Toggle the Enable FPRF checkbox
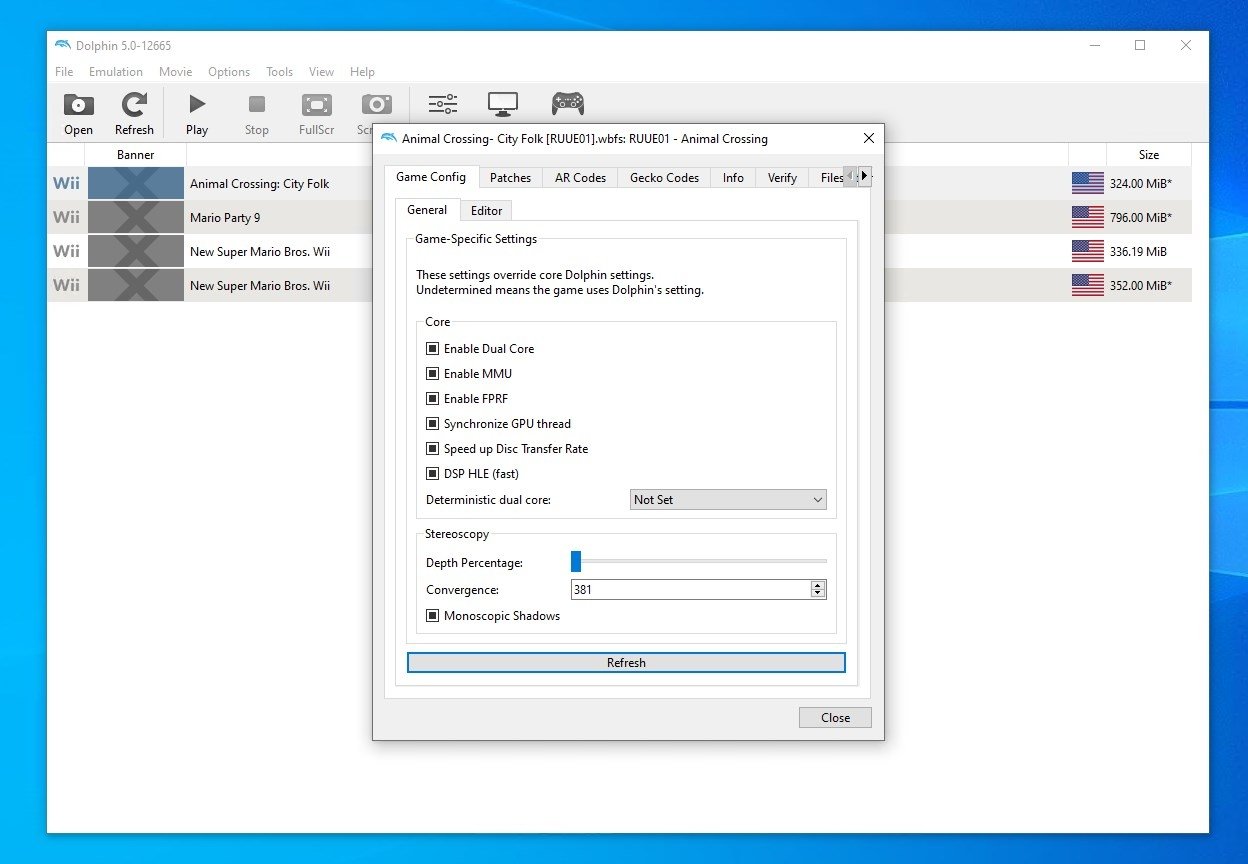The width and height of the screenshot is (1248, 864). 433,399
